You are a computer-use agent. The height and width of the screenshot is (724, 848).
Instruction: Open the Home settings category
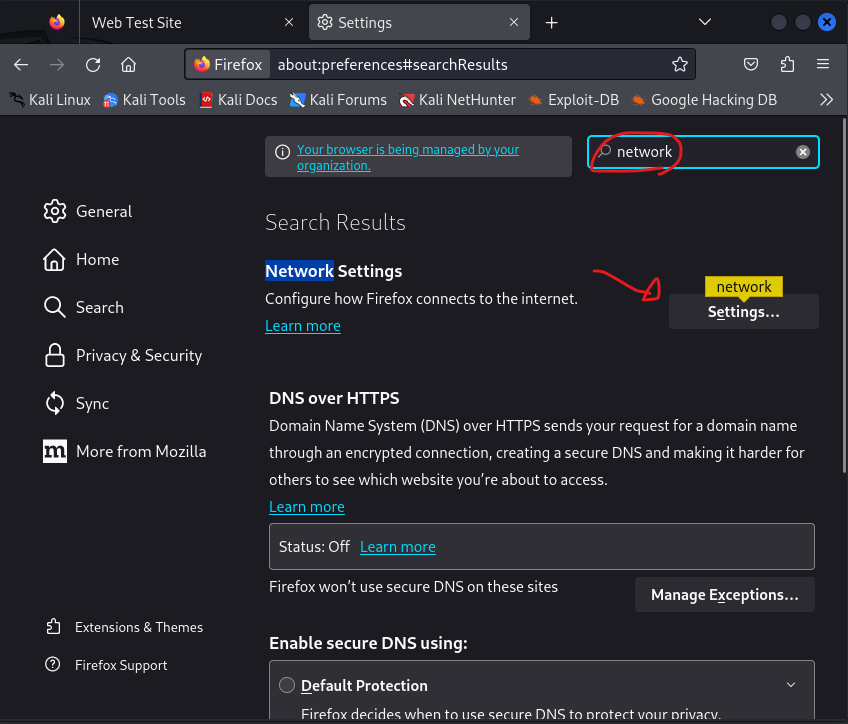pyautogui.click(x=81, y=260)
